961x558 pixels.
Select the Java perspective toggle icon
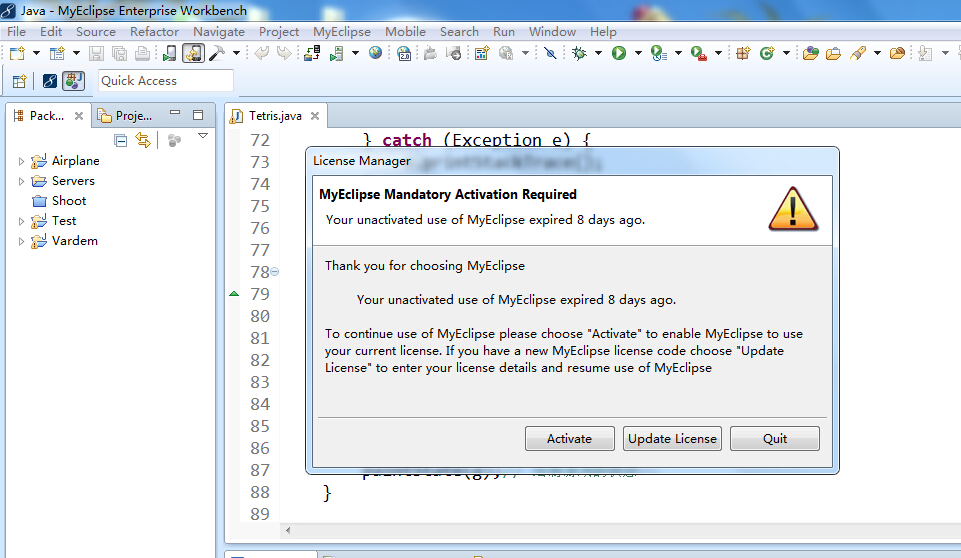[x=73, y=81]
